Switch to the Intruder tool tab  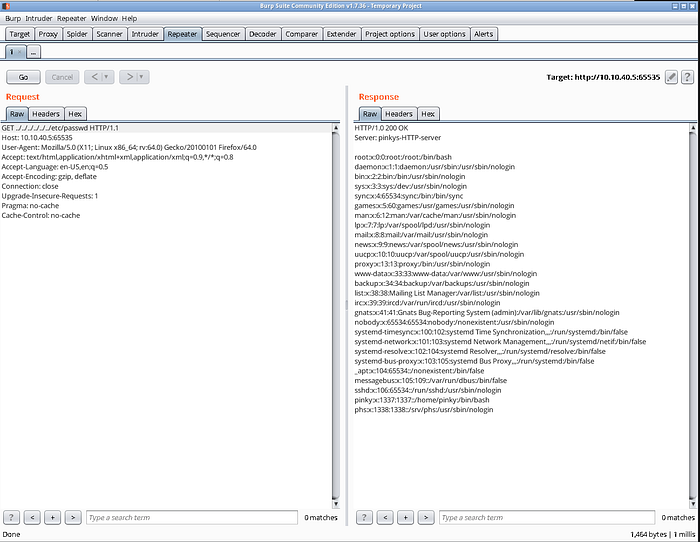(x=144, y=34)
